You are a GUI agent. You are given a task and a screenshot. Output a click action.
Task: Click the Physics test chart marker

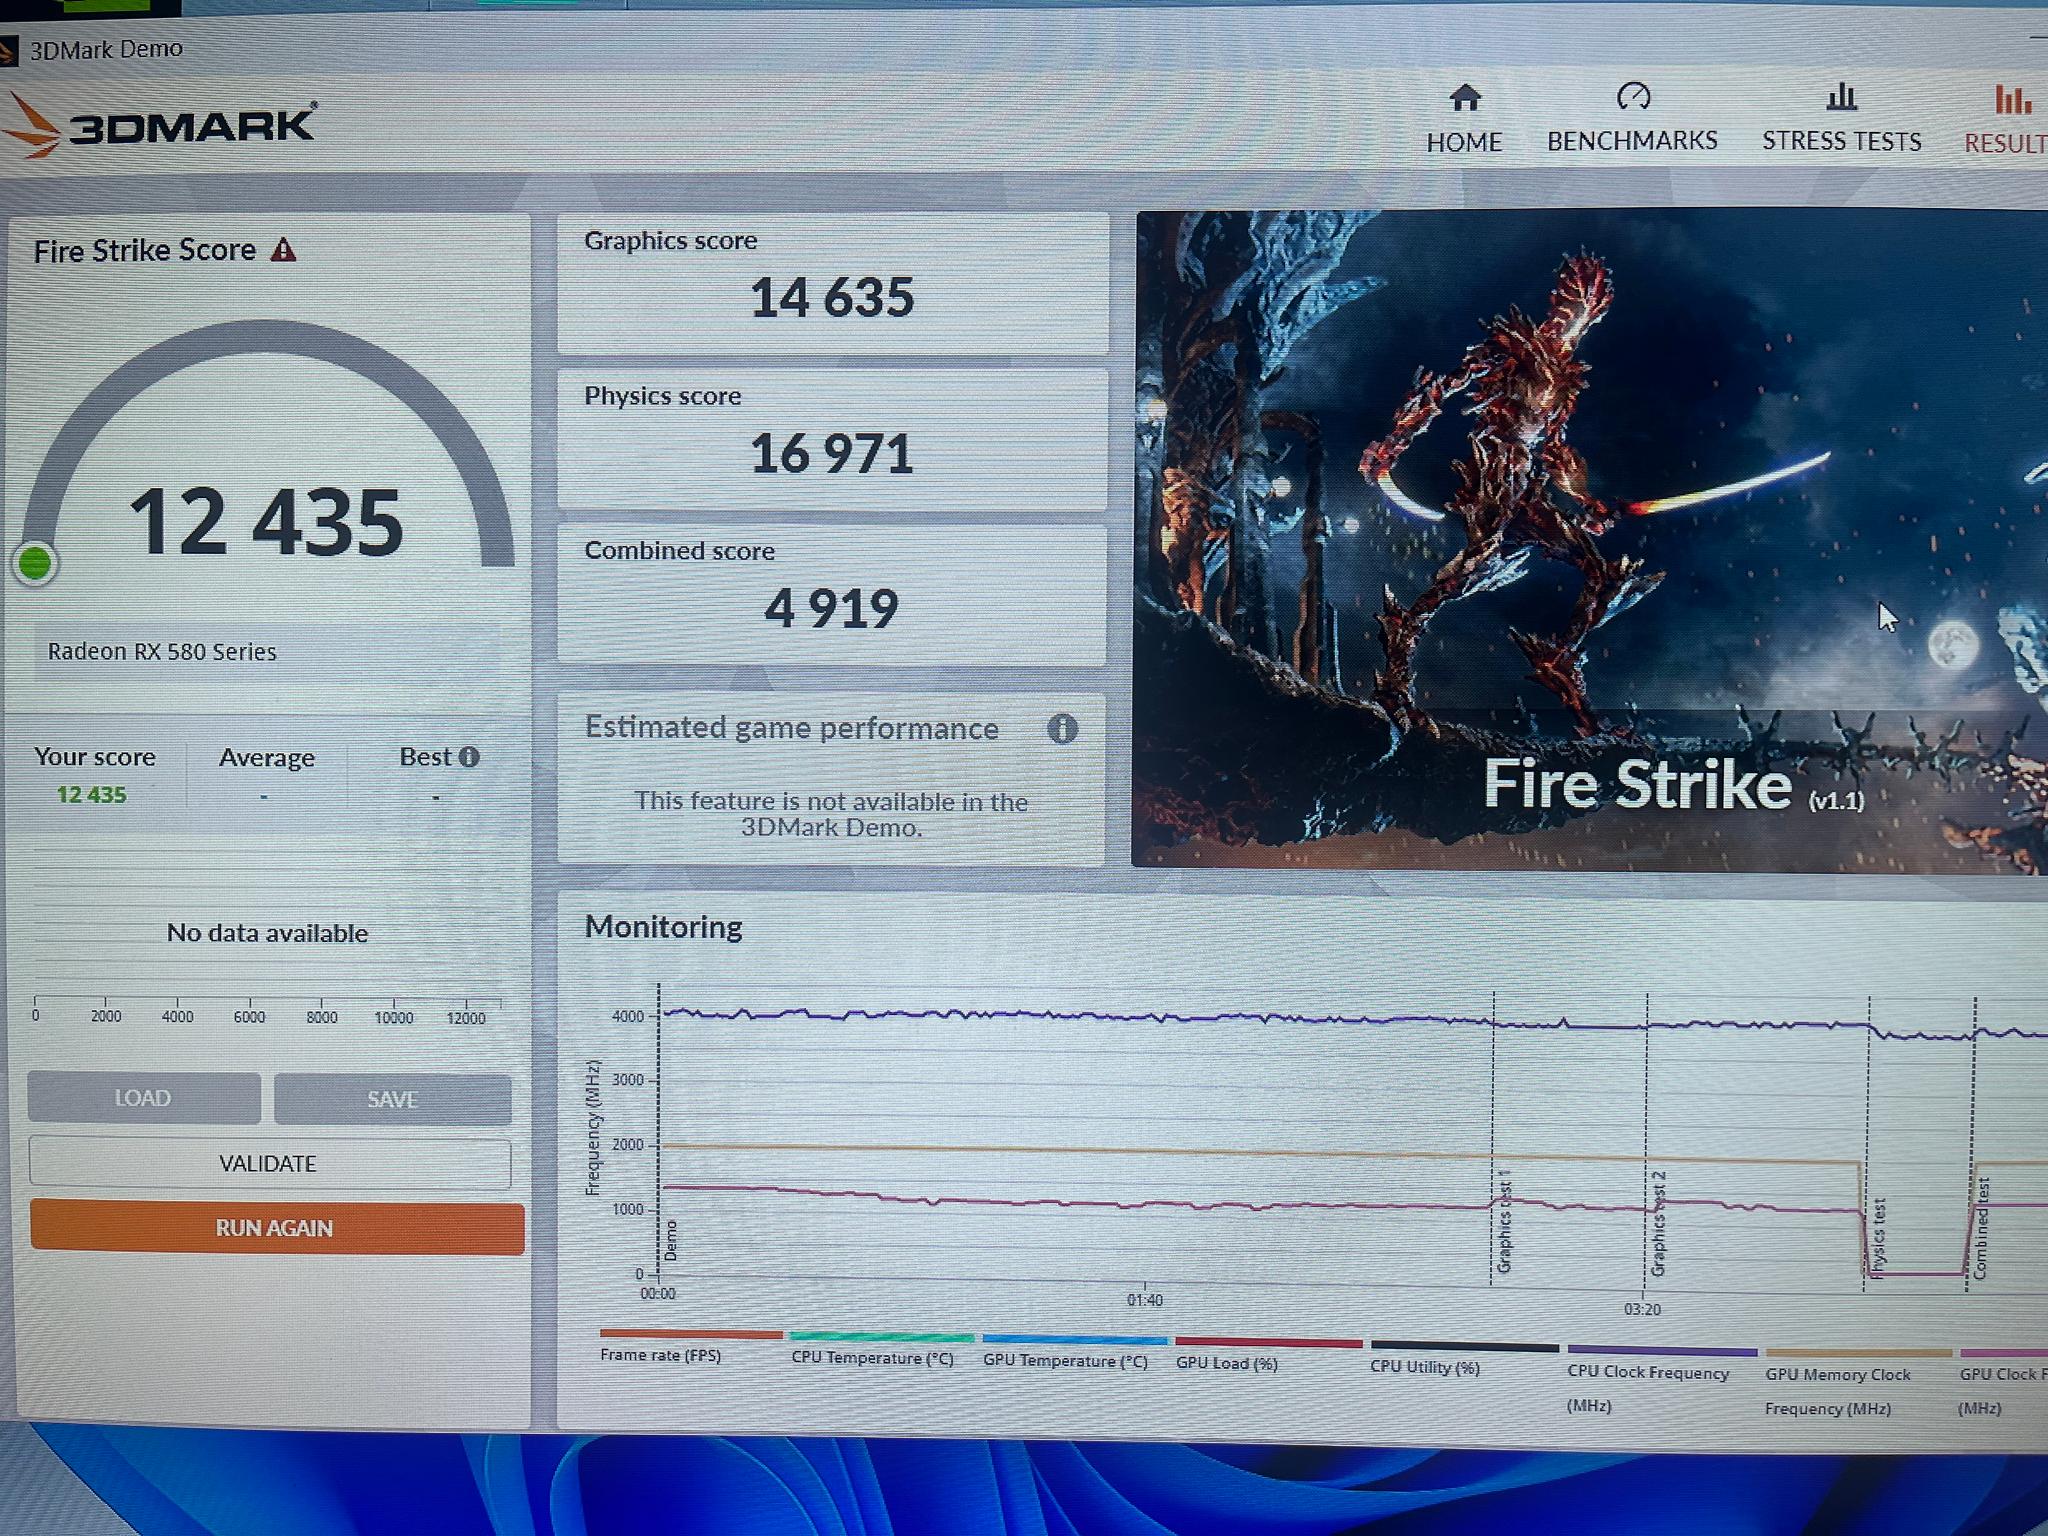tap(1878, 1238)
